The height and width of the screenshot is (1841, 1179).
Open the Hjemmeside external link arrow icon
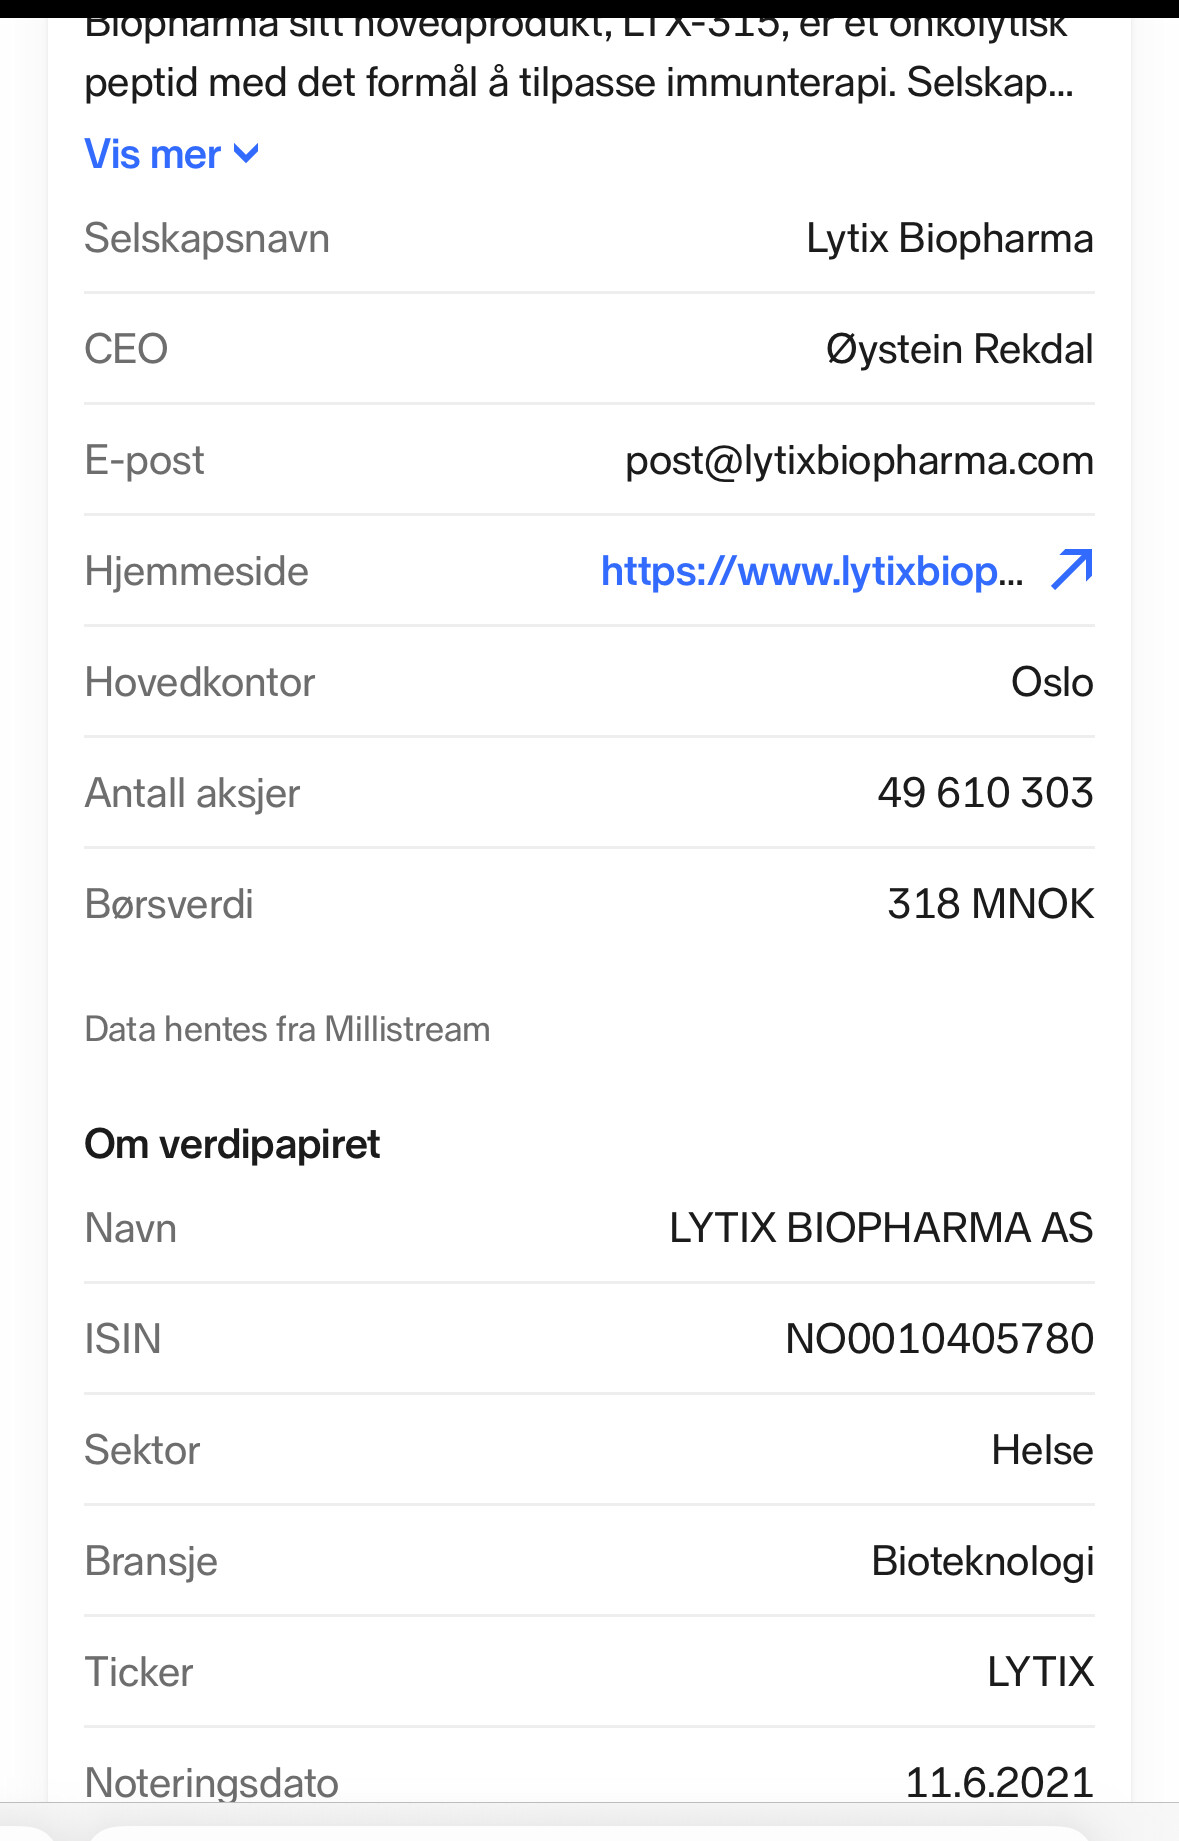tap(1072, 570)
